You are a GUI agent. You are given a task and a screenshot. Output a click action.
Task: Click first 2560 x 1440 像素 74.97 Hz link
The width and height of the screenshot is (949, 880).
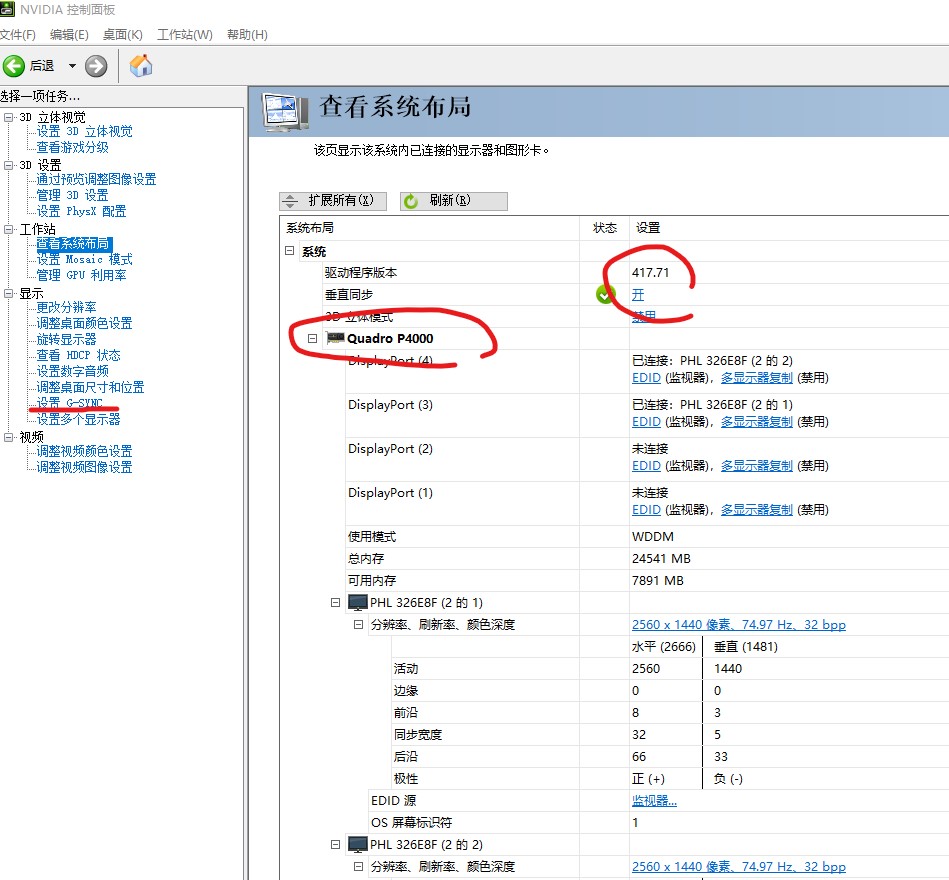point(739,625)
